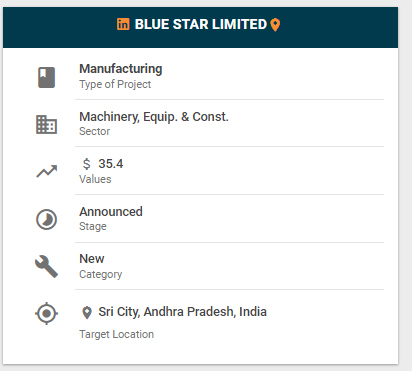Click the Target Location label
The width and height of the screenshot is (412, 371).
click(117, 334)
